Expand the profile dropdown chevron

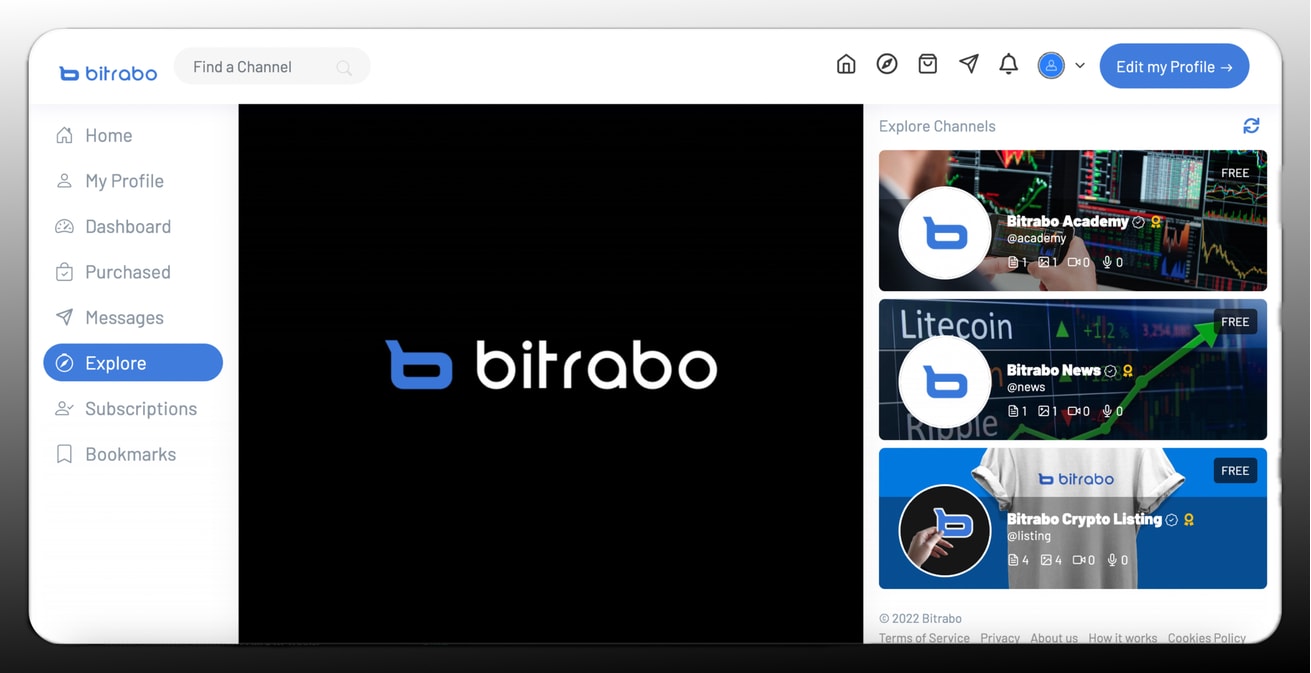[1080, 66]
